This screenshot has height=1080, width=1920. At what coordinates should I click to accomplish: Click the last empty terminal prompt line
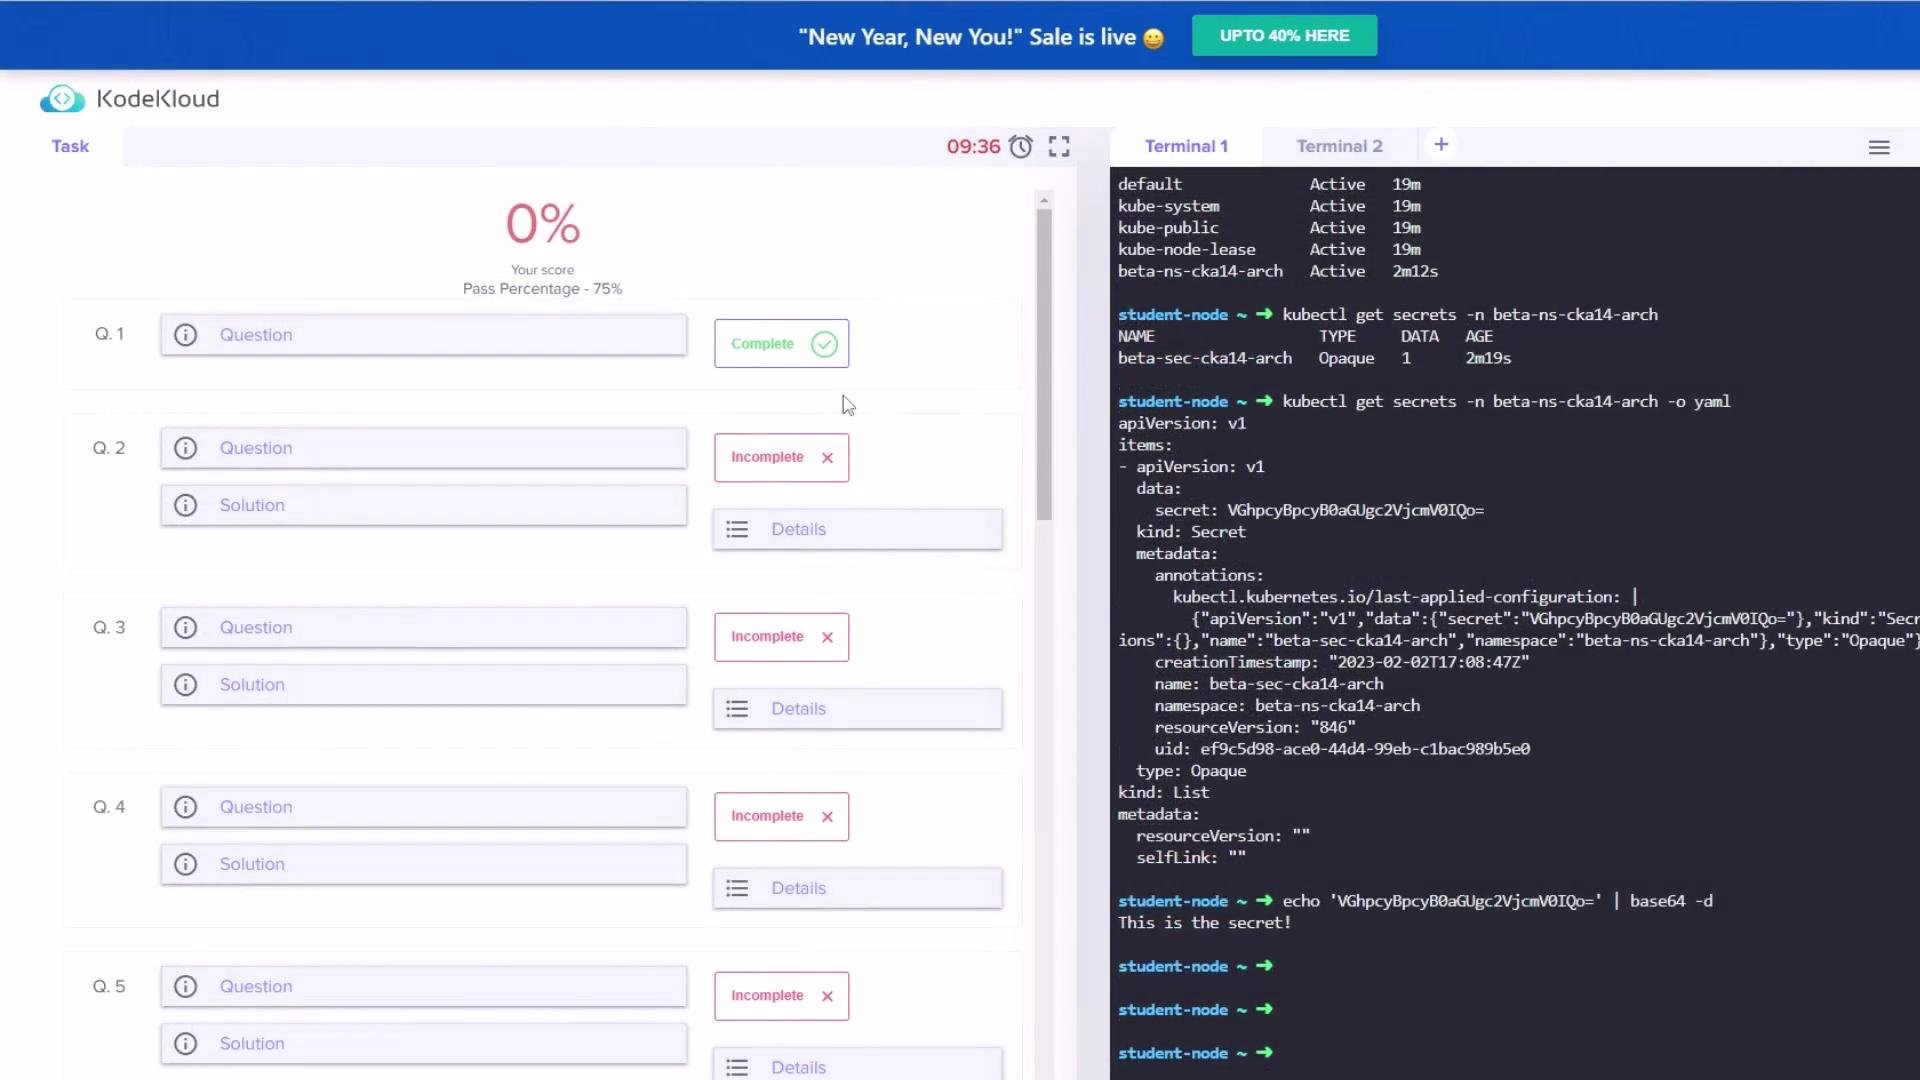tap(1195, 1054)
